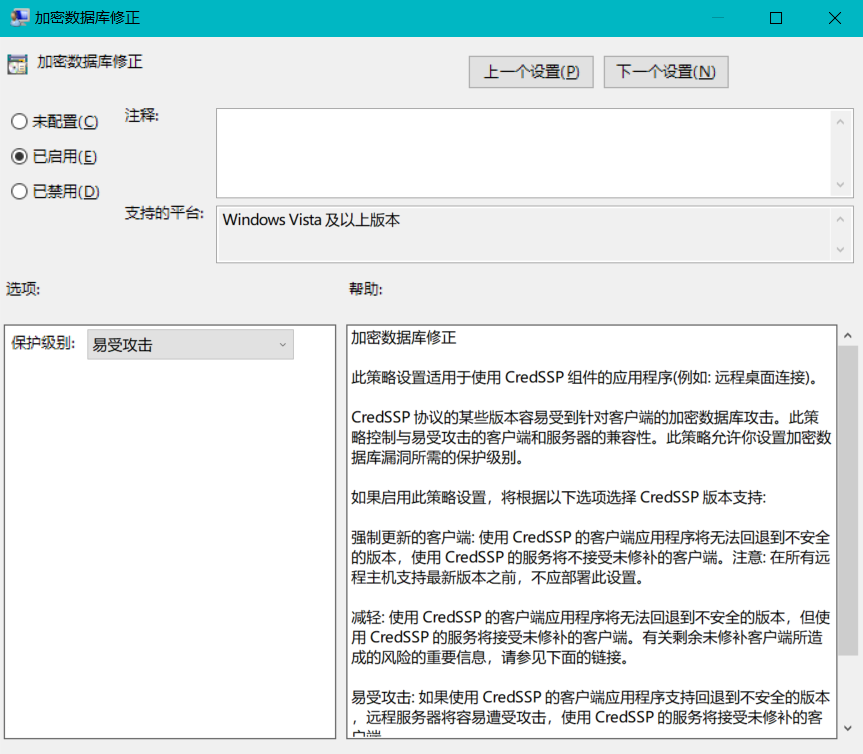The image size is (863, 754).
Task: Click the 注释 label
Action: [x=141, y=116]
